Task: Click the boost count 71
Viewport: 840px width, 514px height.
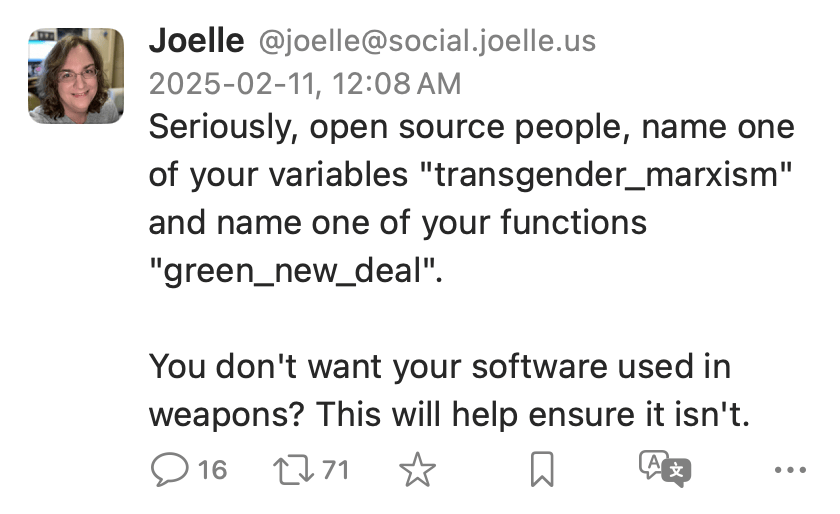Action: (335, 469)
